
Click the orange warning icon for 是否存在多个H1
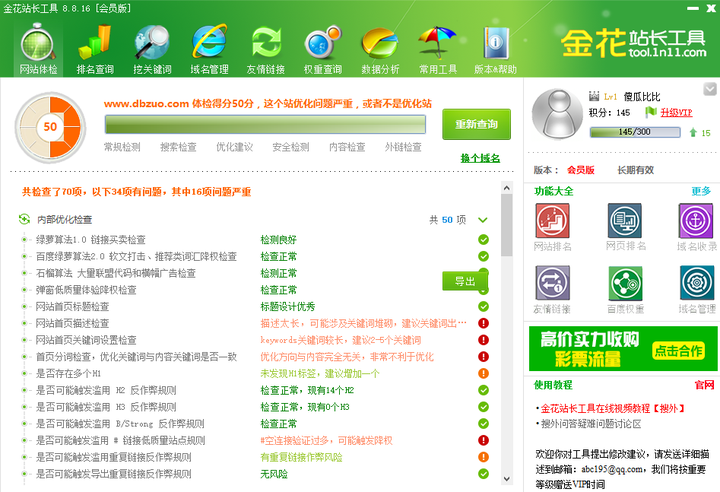[x=483, y=373]
